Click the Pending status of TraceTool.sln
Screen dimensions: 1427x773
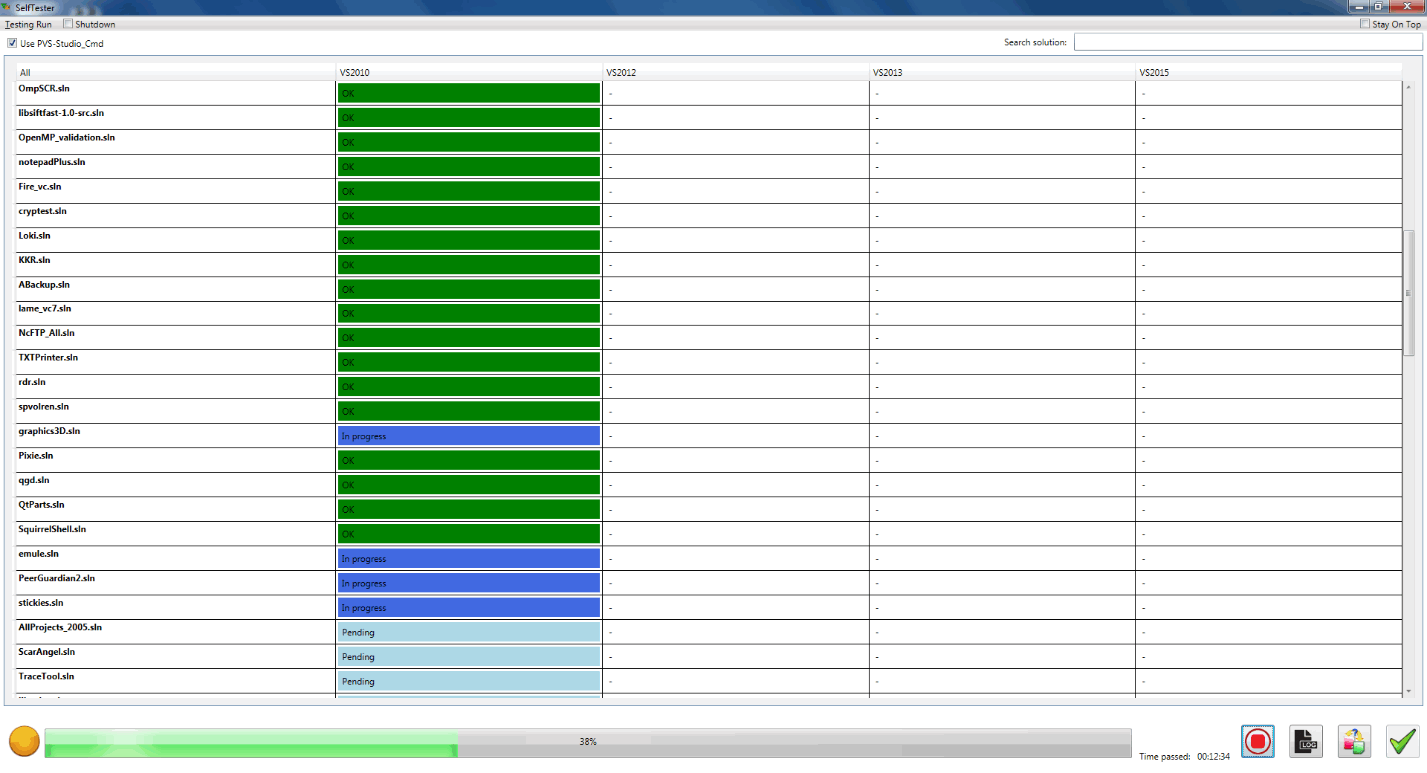[x=469, y=681]
